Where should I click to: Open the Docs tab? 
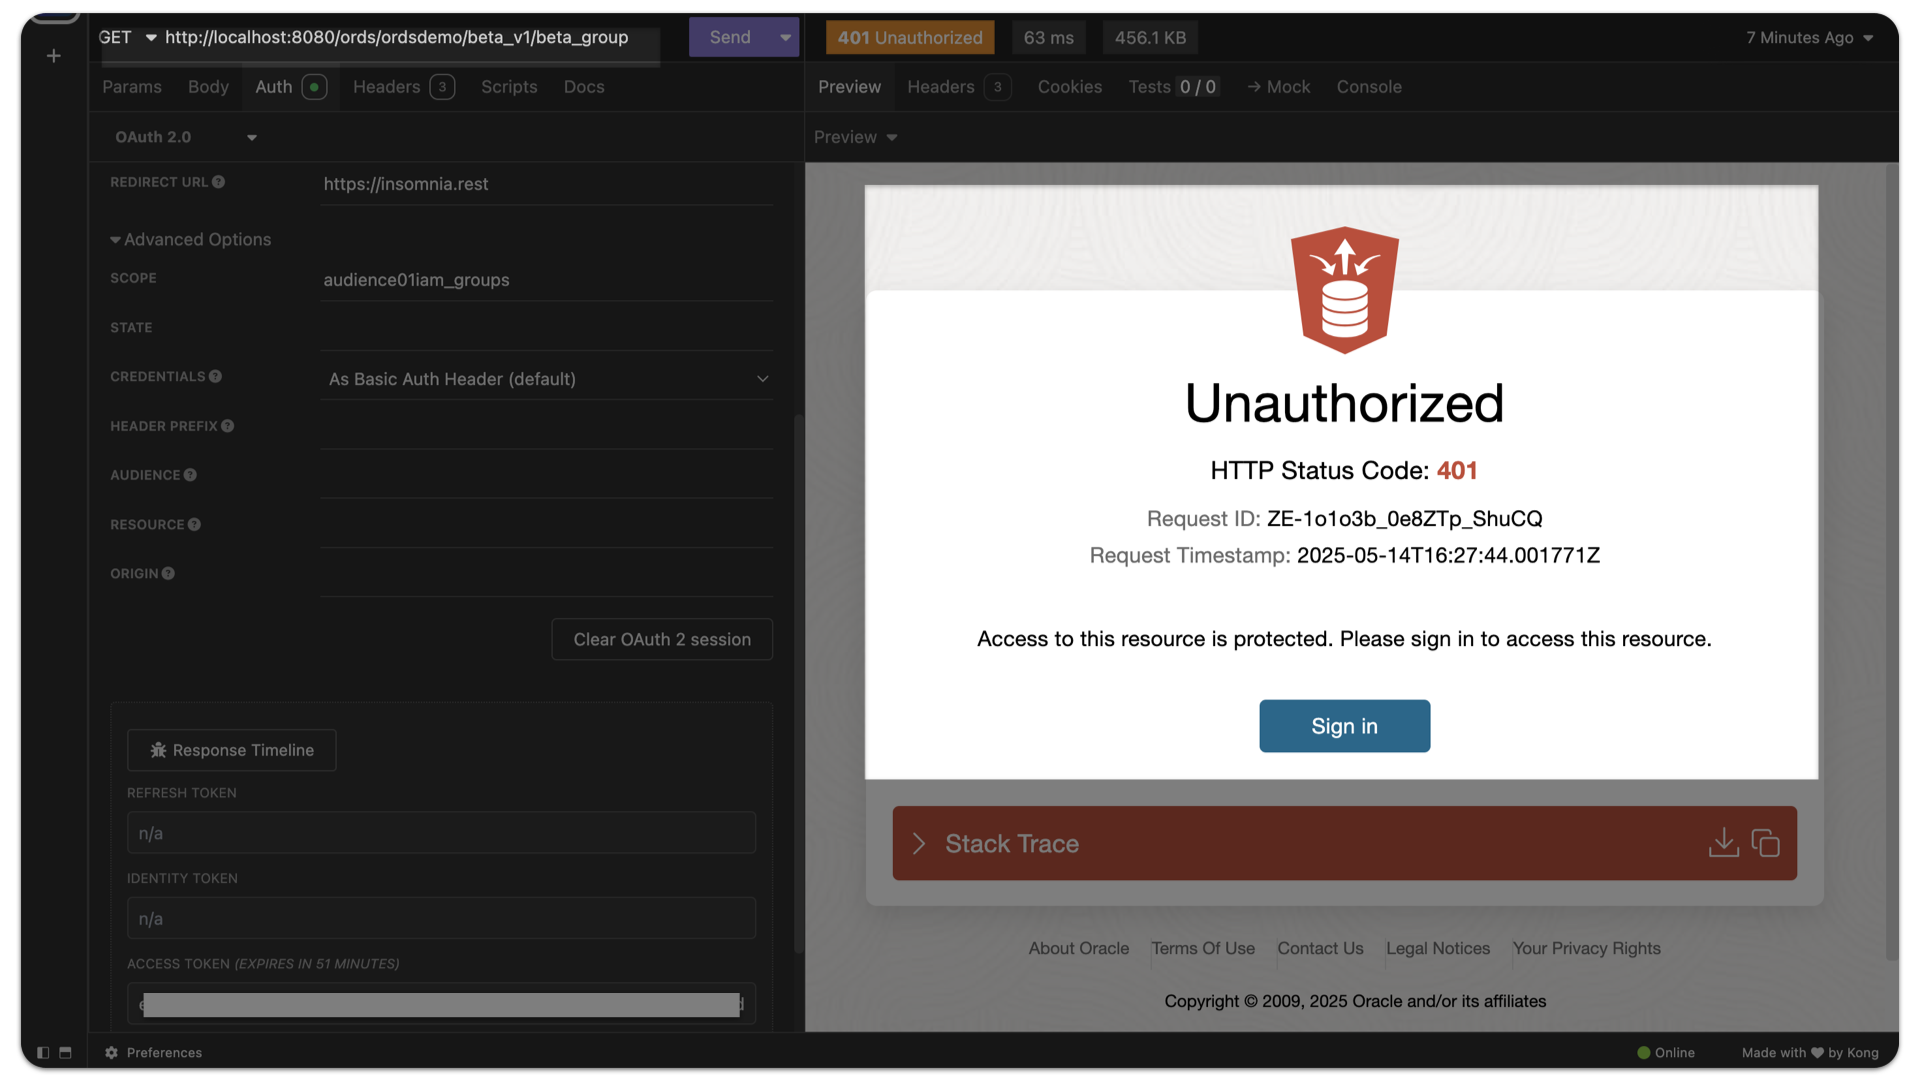tap(584, 87)
